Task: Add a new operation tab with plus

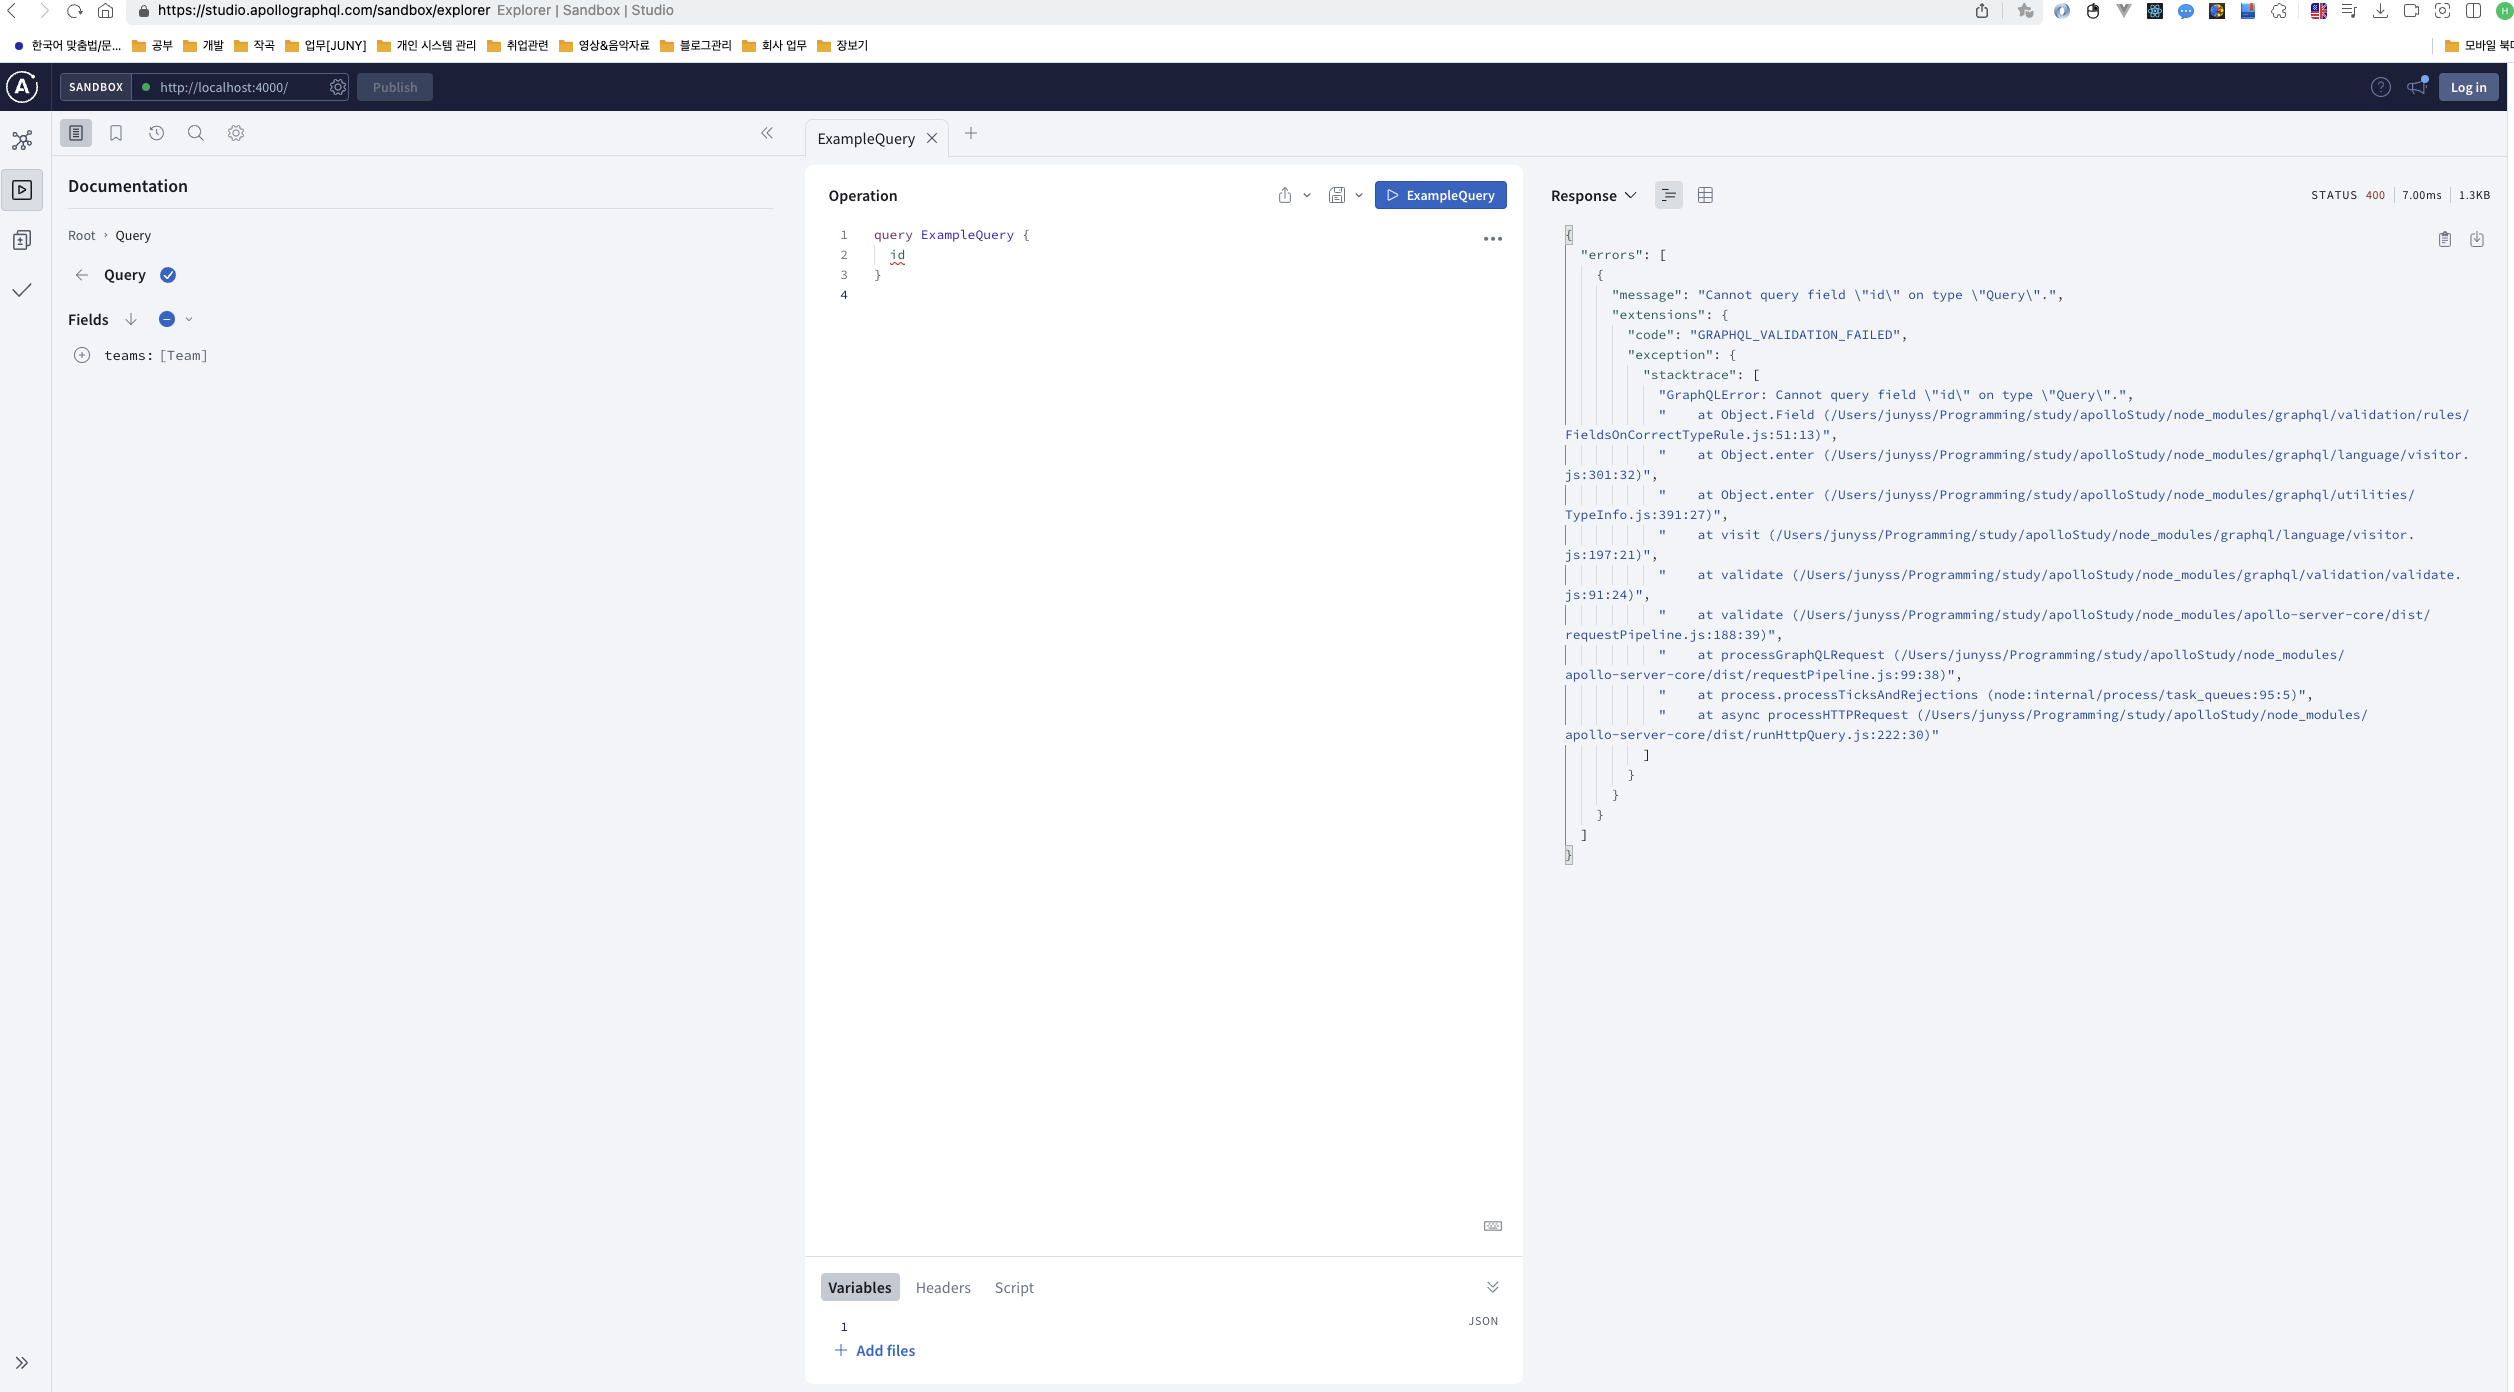Action: (971, 133)
